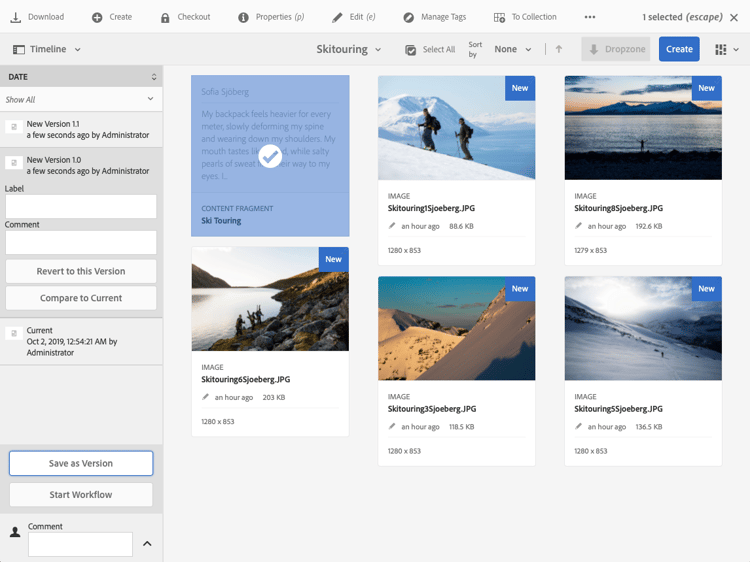The width and height of the screenshot is (750, 562).
Task: Select the New Version 1.0 timeline entry
Action: tap(81, 165)
